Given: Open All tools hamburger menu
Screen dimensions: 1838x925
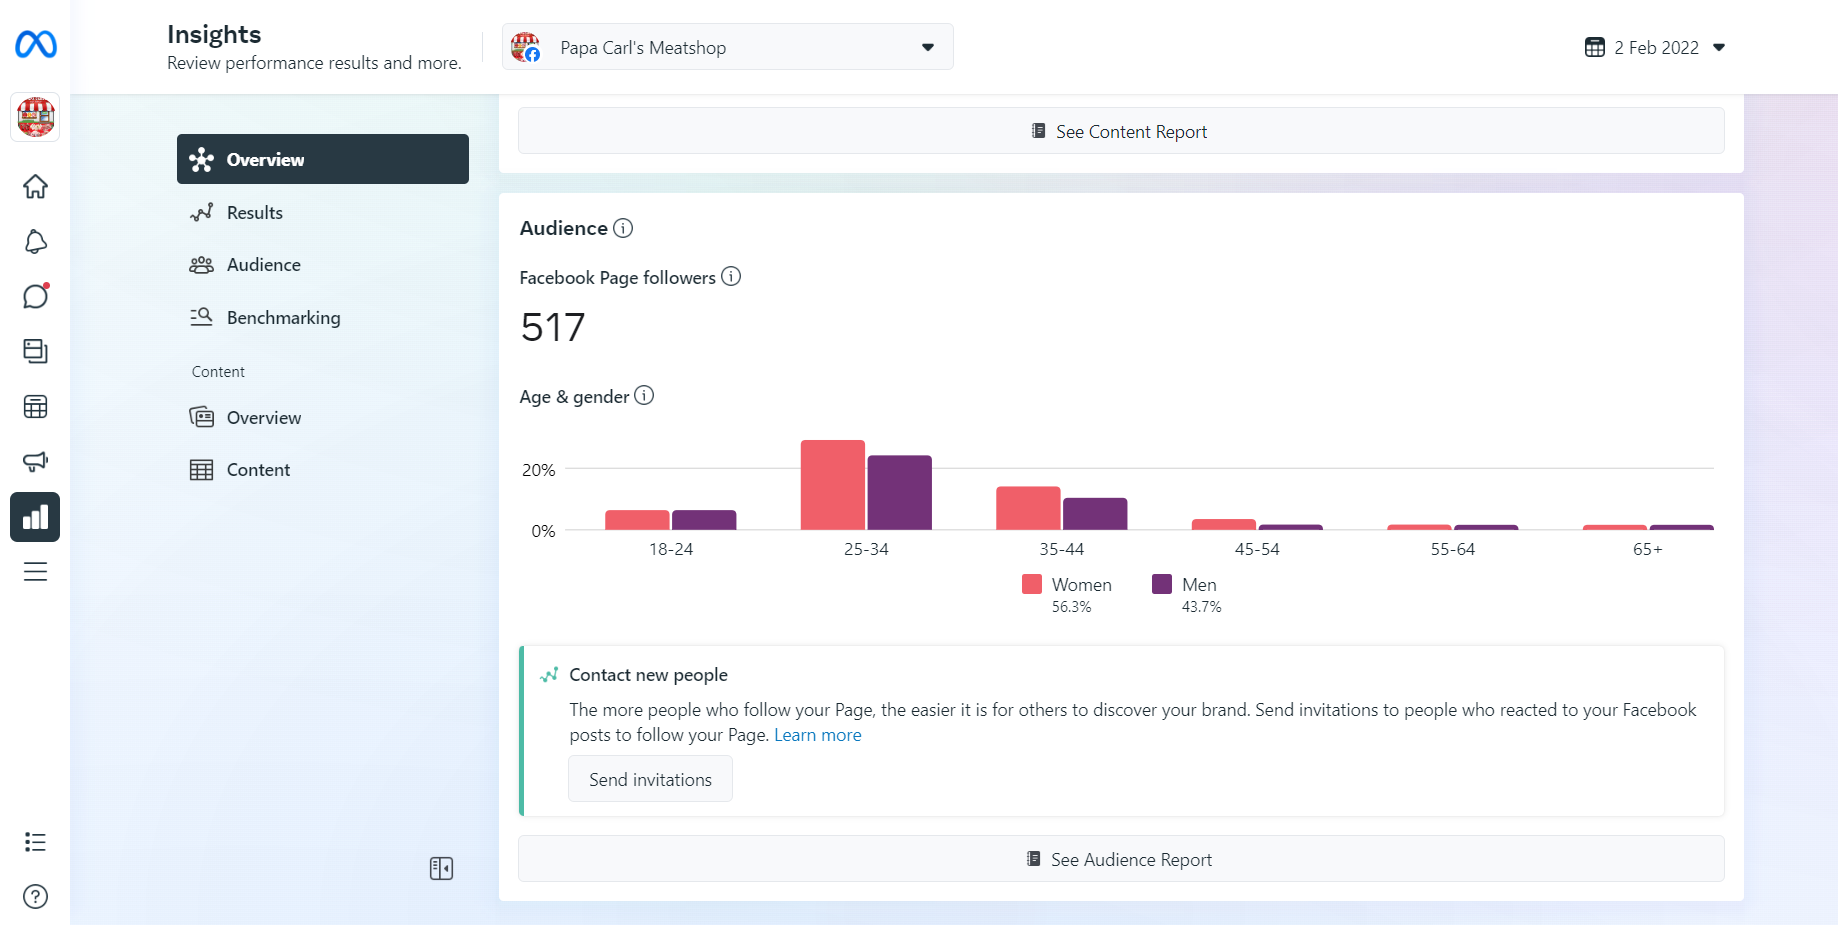Looking at the screenshot, I should (x=35, y=572).
